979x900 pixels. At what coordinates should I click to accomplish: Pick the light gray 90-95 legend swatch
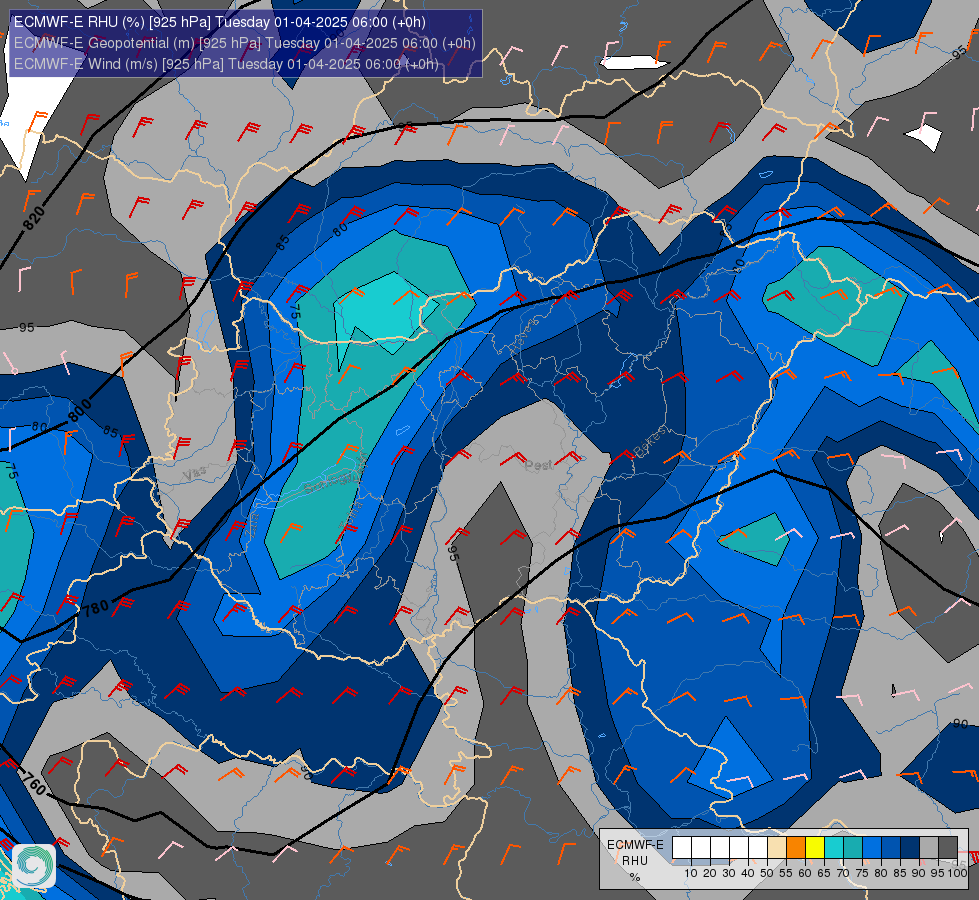(929, 847)
